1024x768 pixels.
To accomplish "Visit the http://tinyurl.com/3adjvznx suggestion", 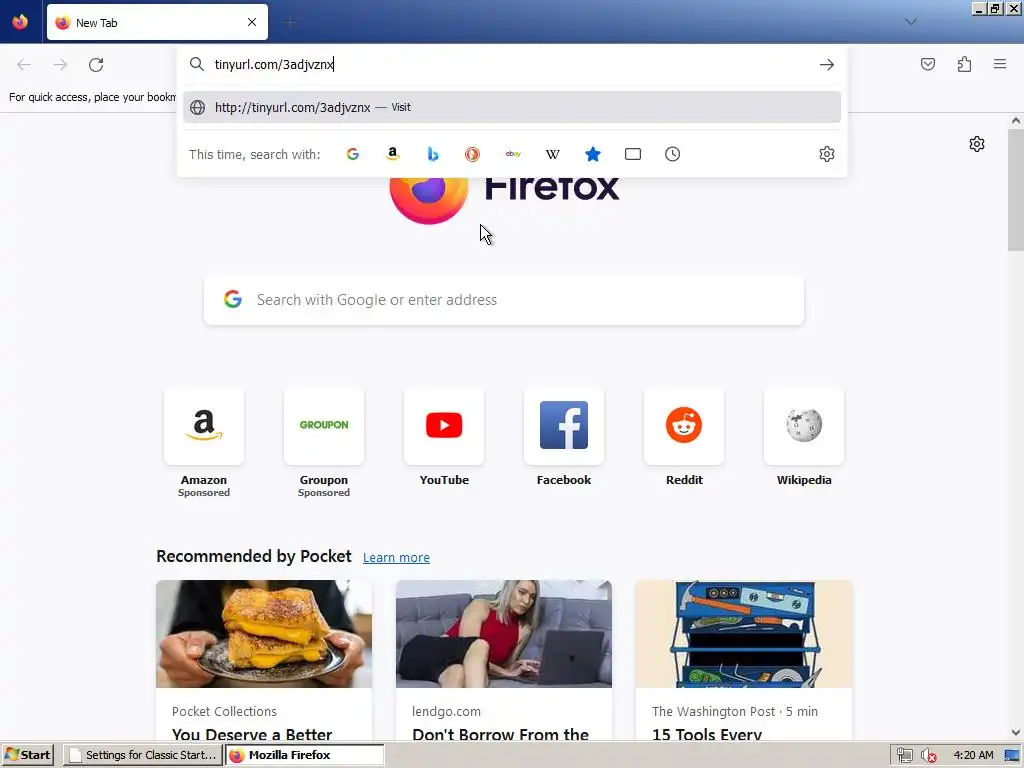I will click(x=511, y=107).
